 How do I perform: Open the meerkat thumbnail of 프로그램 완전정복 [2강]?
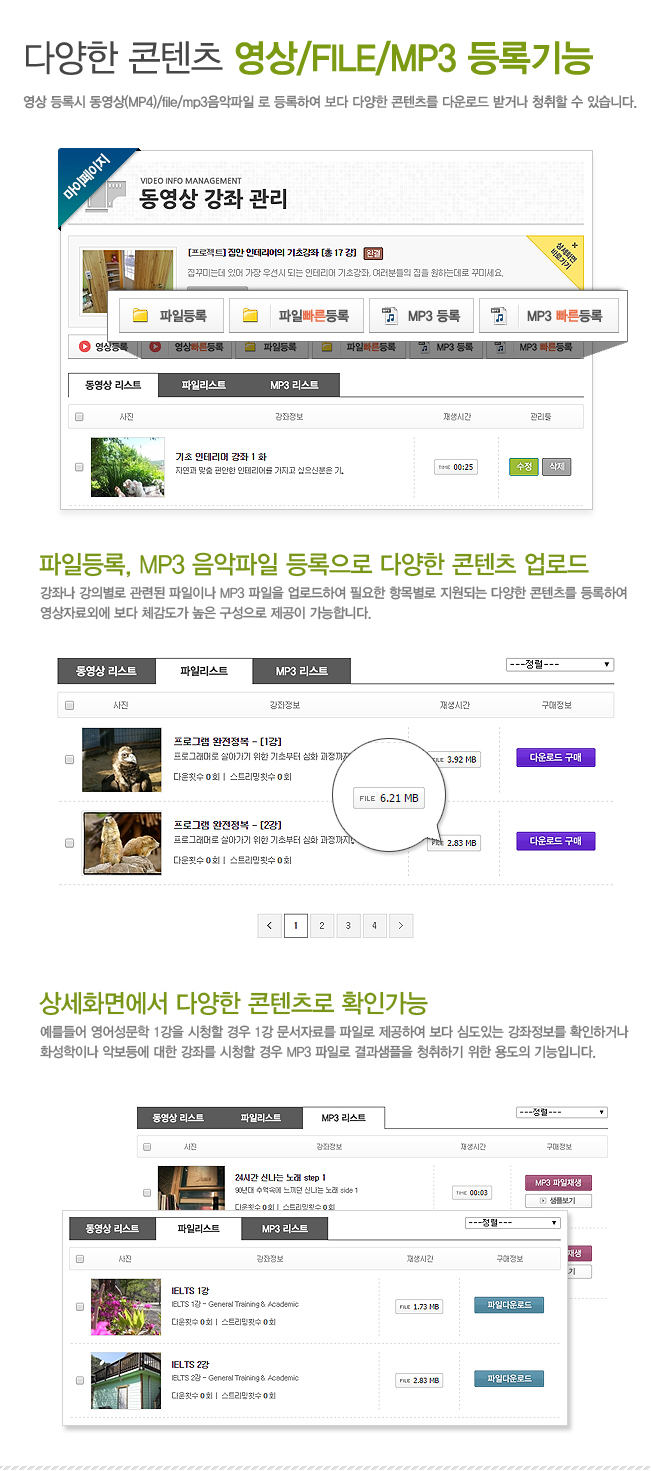(122, 842)
